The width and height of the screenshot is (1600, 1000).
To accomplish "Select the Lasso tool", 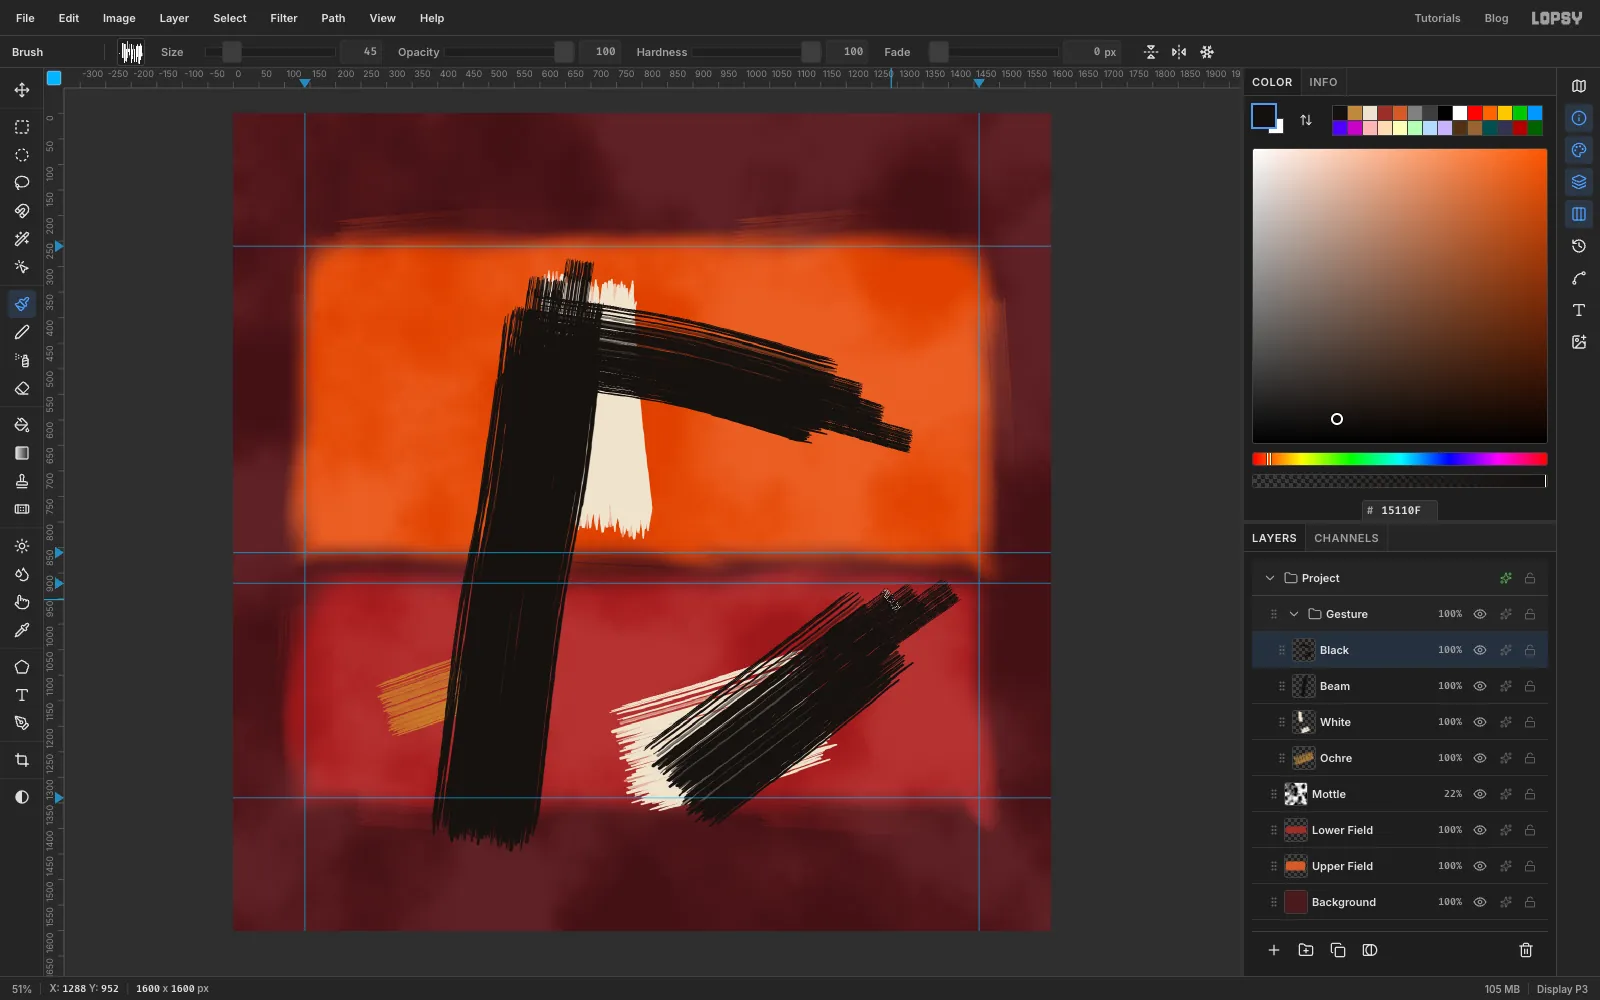I will [x=22, y=183].
